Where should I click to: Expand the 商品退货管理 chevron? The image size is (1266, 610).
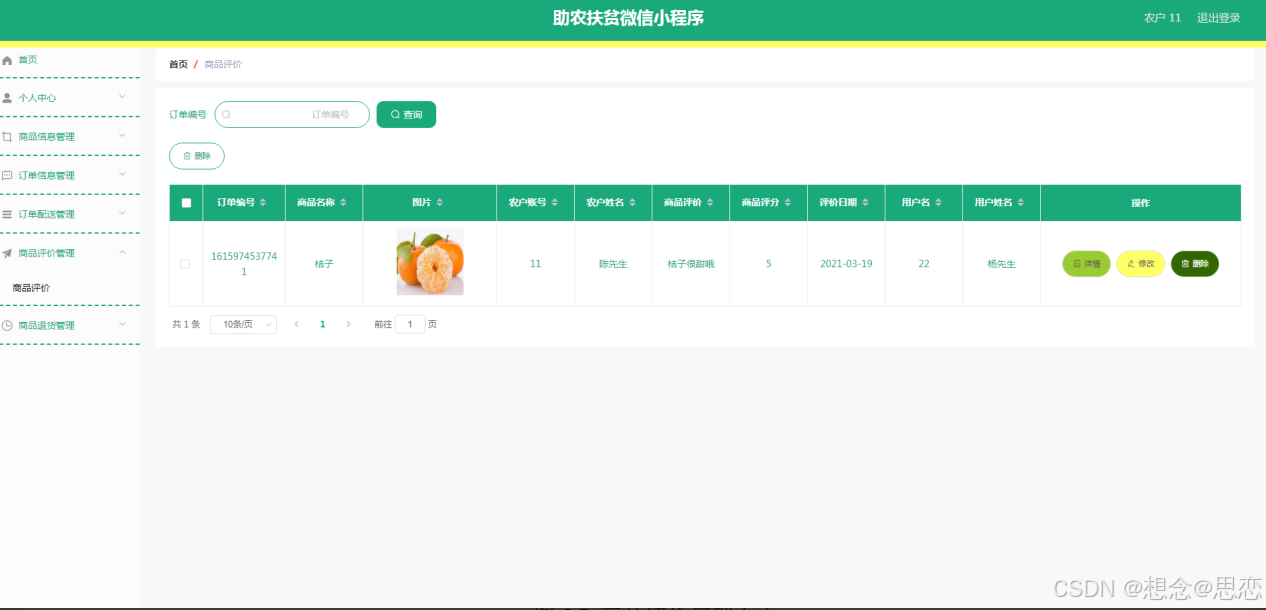click(122, 324)
